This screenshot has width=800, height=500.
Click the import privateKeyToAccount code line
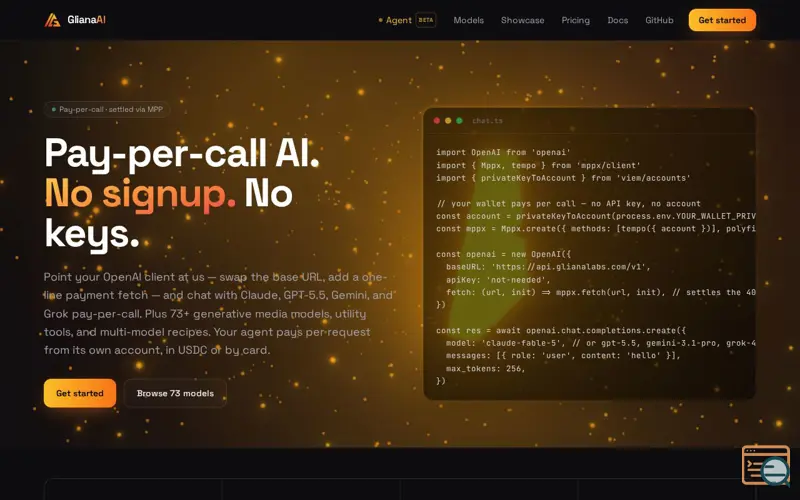click(x=563, y=178)
